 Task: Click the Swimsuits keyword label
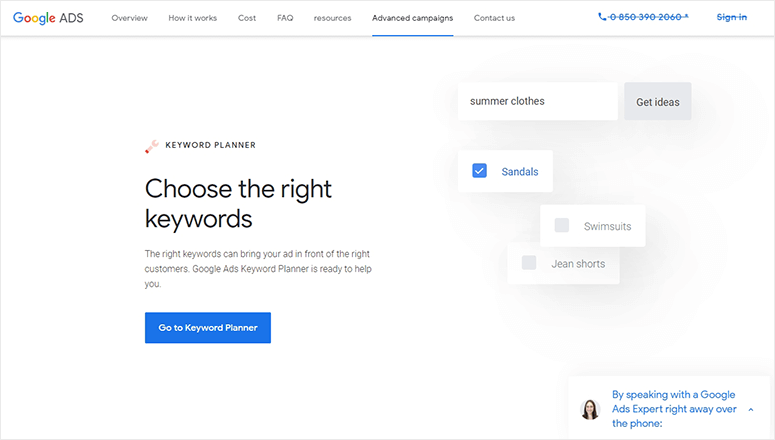(607, 226)
